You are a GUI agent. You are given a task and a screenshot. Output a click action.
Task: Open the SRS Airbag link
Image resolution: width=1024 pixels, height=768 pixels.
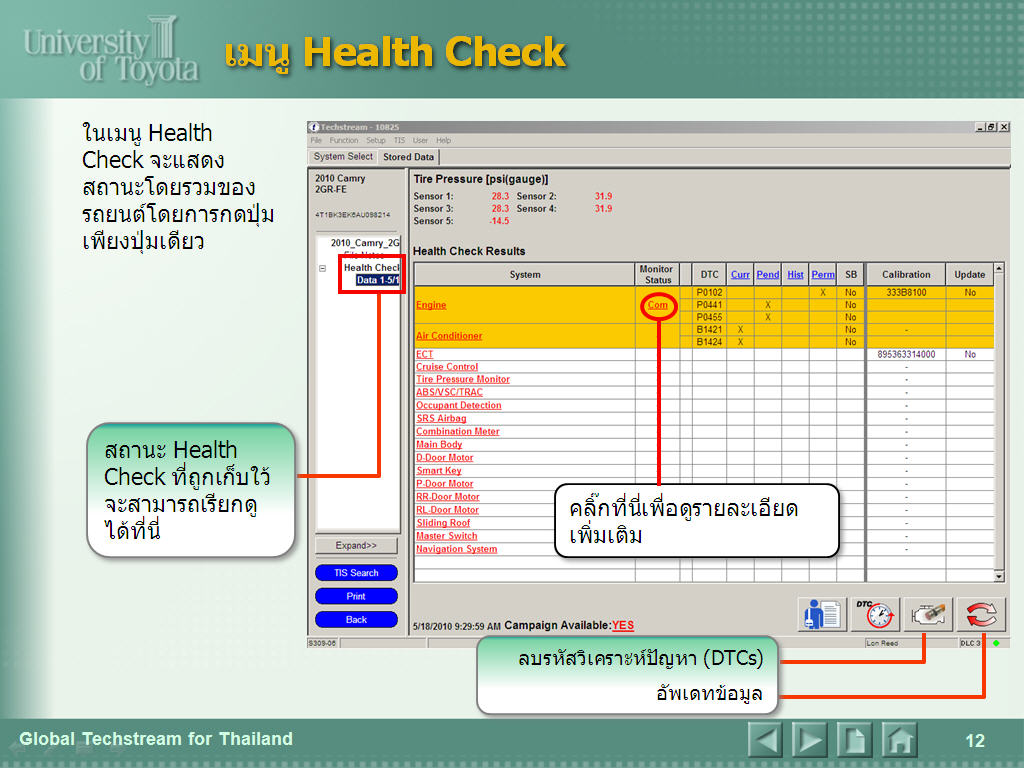click(441, 419)
